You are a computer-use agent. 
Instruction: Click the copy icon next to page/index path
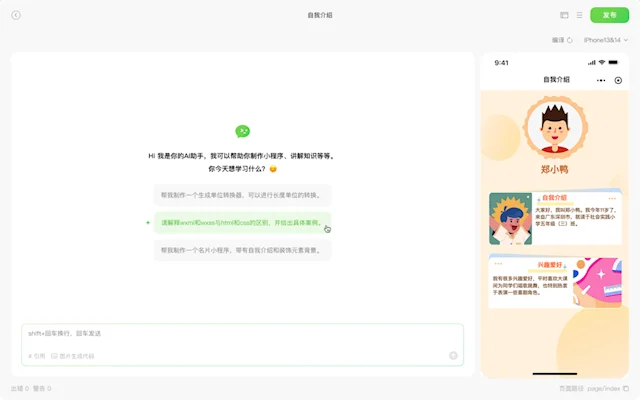point(626,389)
